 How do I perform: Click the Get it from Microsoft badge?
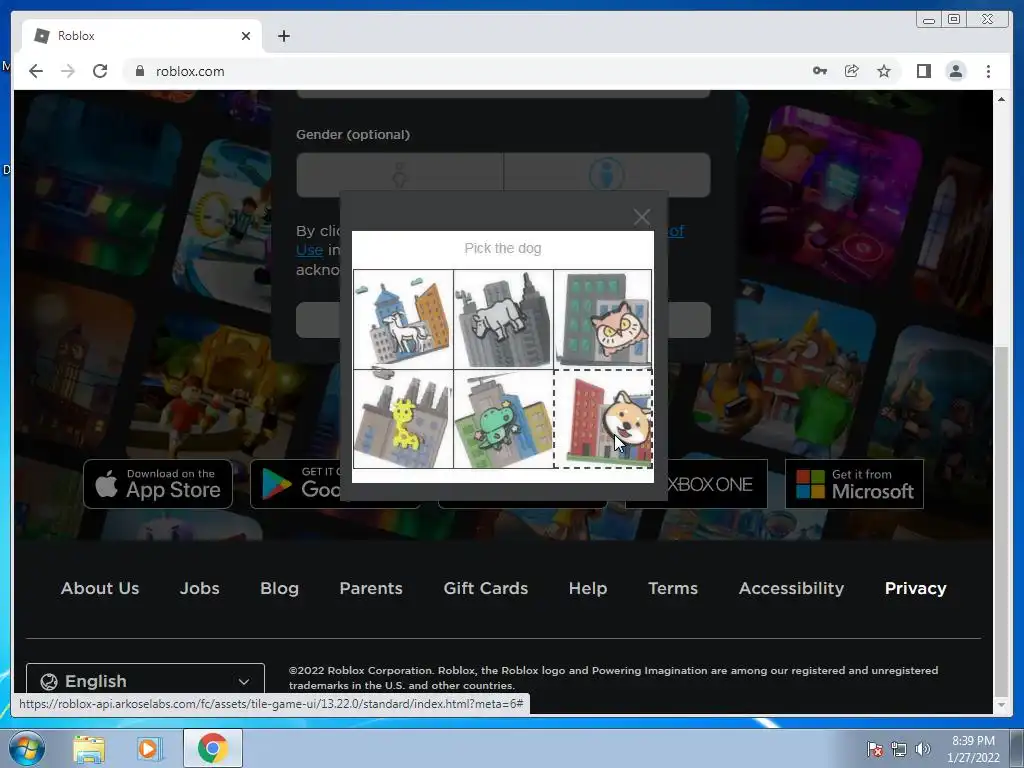pyautogui.click(x=854, y=484)
